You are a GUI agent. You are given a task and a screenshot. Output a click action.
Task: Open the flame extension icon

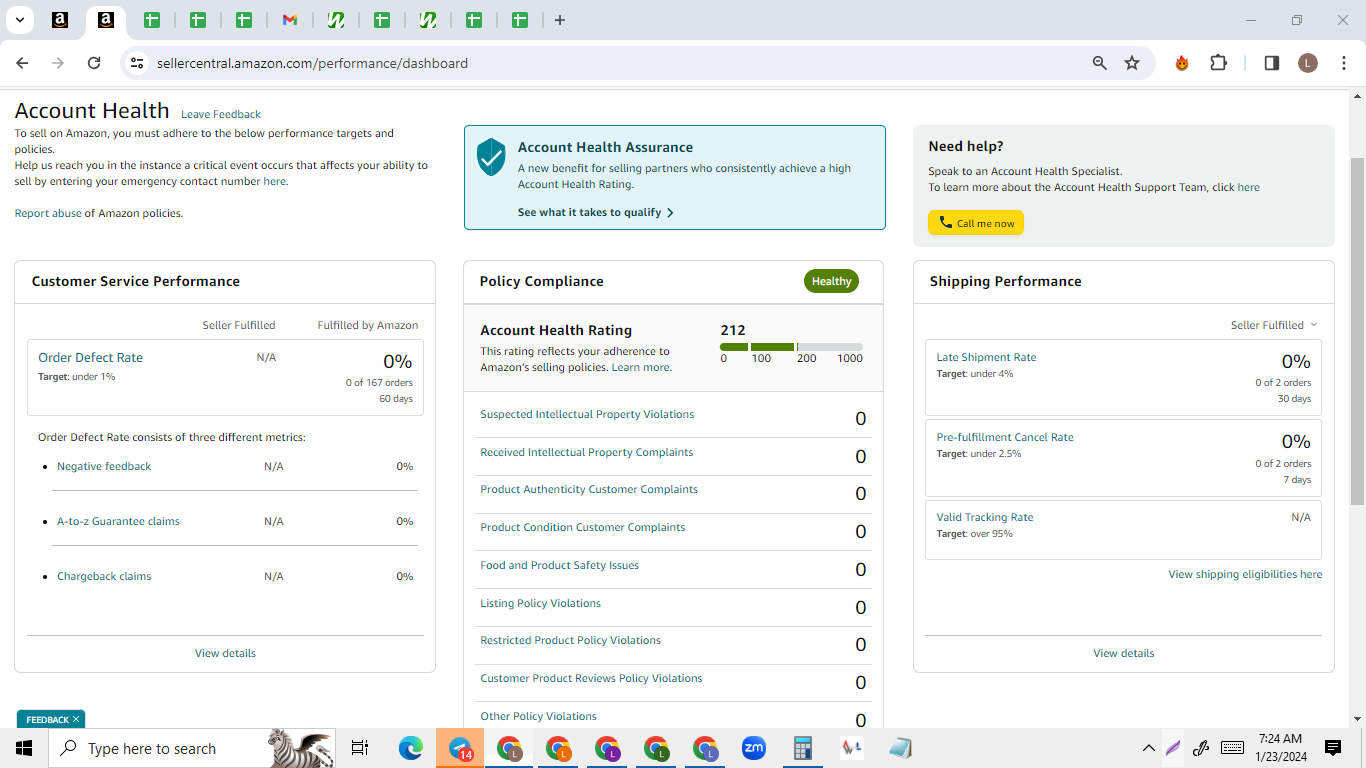click(x=1182, y=63)
